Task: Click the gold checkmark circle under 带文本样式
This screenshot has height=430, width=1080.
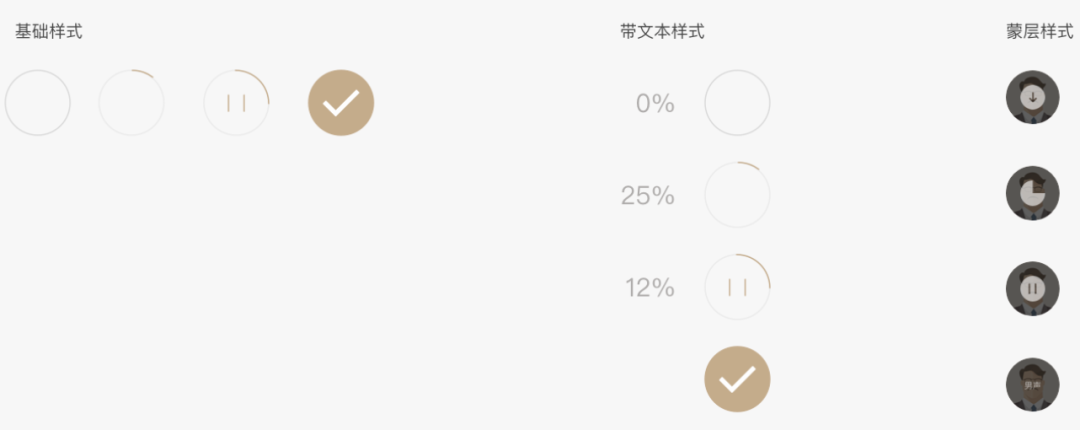Action: pos(737,379)
